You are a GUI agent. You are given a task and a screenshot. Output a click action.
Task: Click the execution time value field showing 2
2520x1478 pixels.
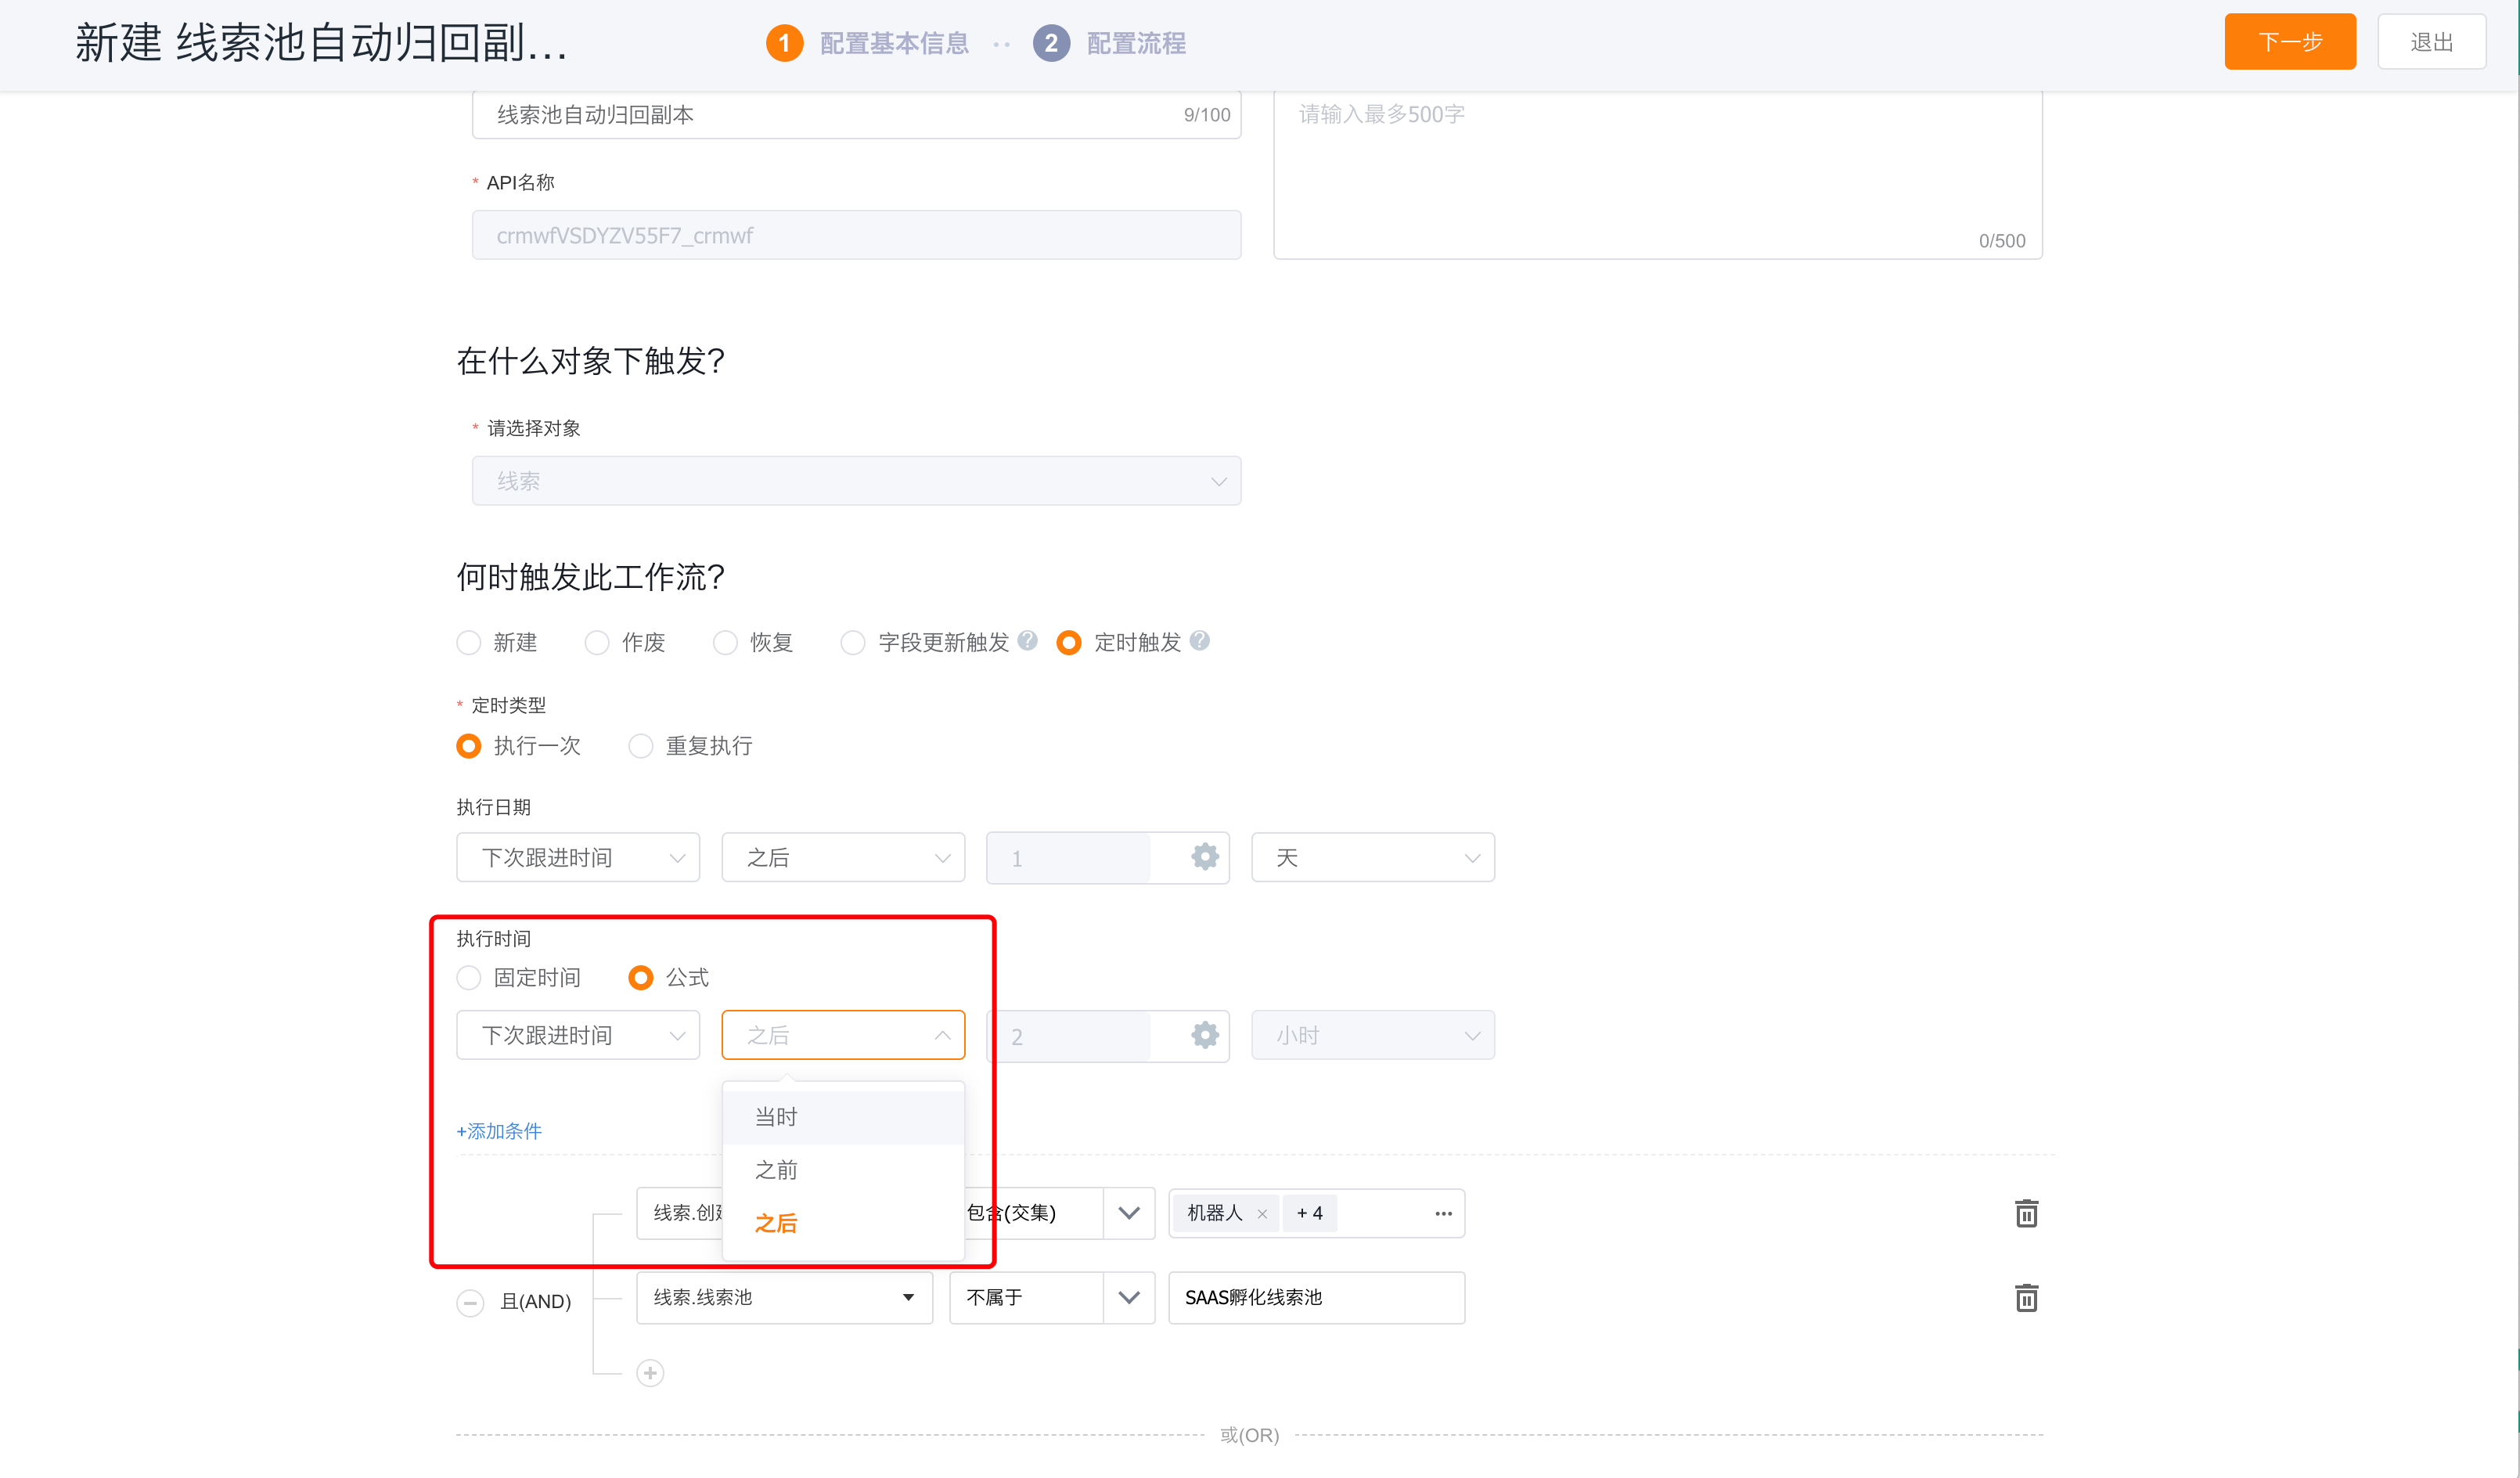(1068, 1036)
